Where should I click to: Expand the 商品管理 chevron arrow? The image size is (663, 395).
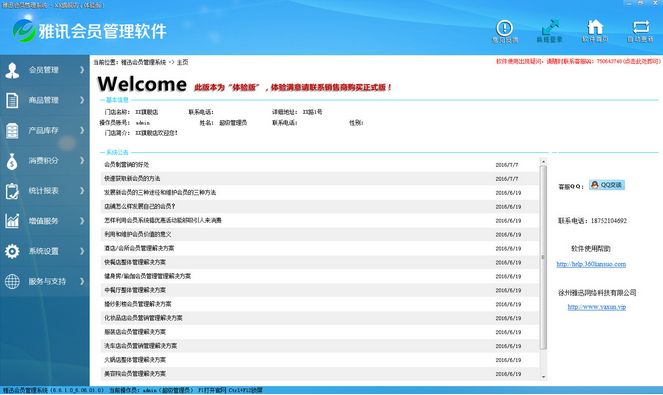coord(82,100)
